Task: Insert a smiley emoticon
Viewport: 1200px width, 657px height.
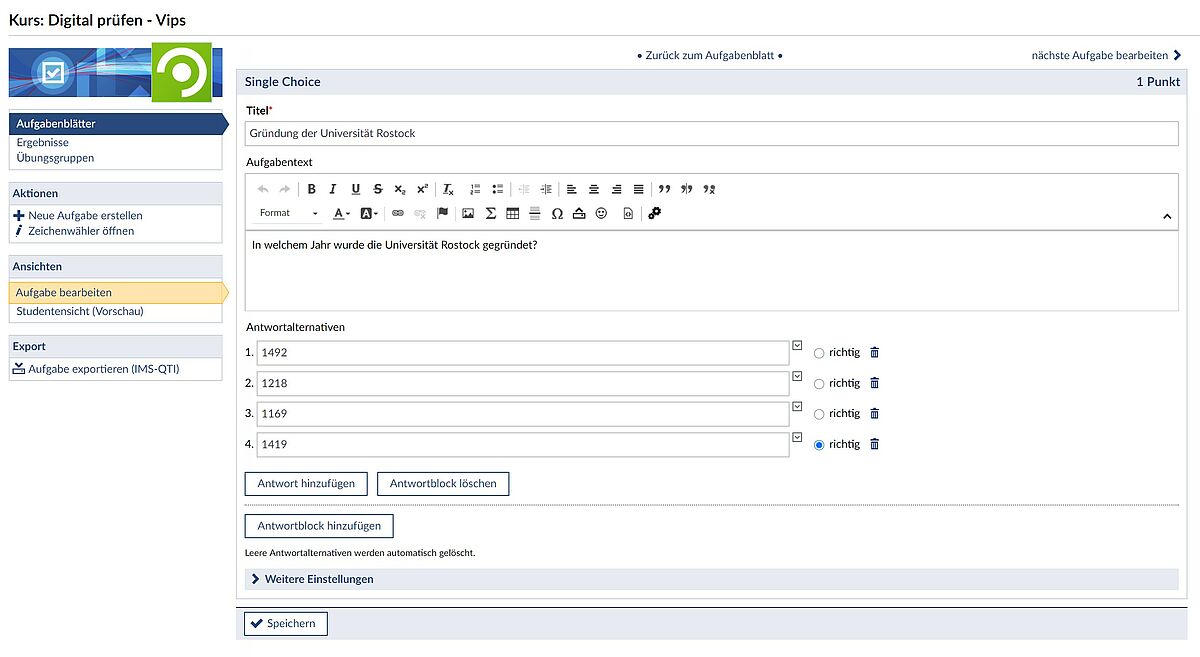Action: coord(601,213)
